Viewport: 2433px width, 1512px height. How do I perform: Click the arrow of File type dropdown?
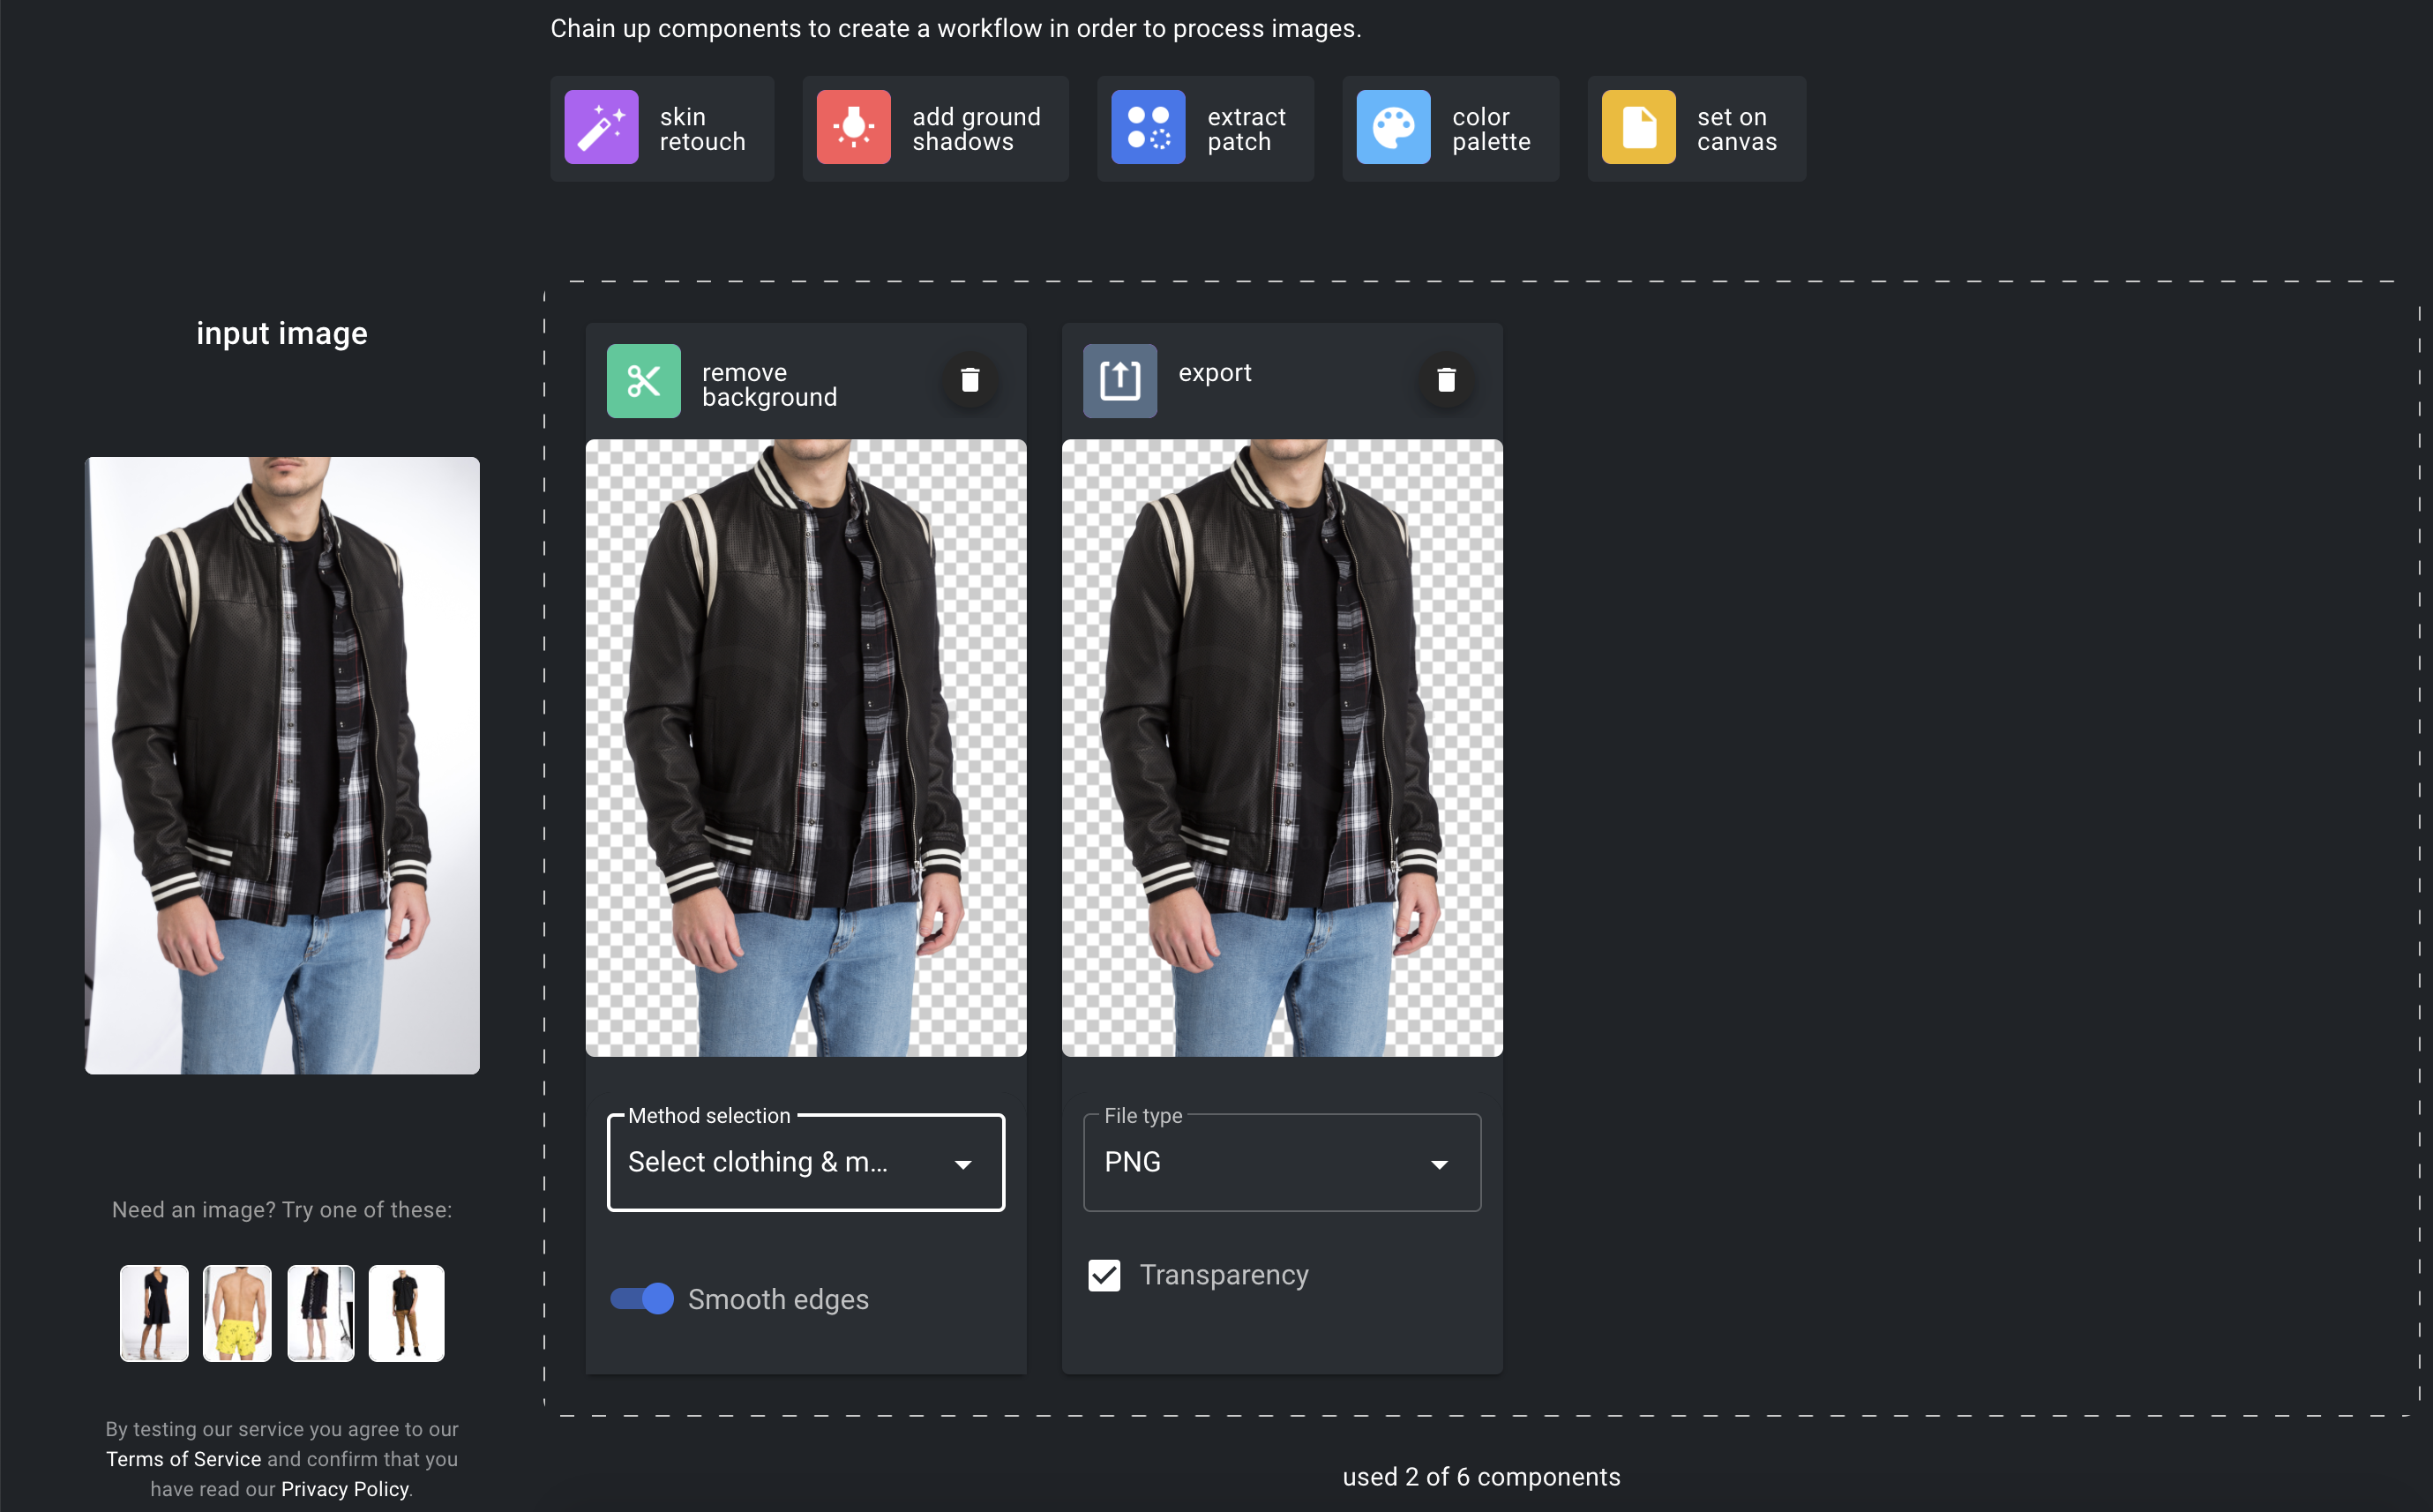click(1439, 1165)
